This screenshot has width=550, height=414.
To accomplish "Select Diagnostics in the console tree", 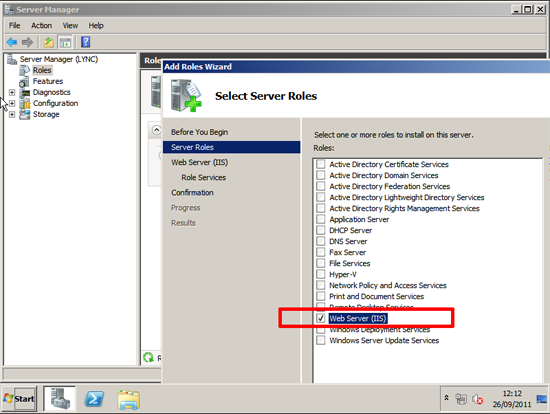I will (x=52, y=92).
